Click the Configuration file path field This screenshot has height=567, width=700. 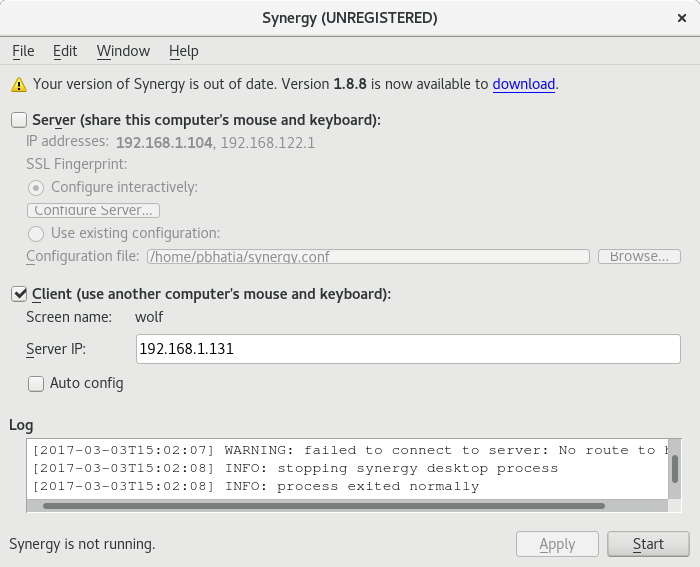368,256
